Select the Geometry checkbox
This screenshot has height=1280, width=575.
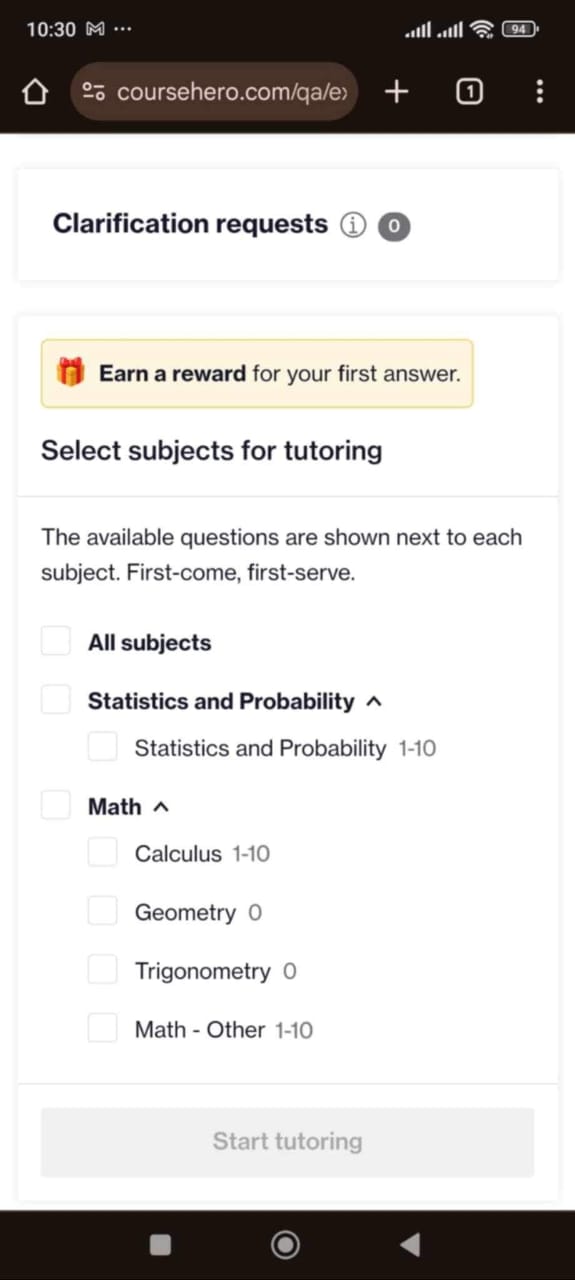[103, 911]
